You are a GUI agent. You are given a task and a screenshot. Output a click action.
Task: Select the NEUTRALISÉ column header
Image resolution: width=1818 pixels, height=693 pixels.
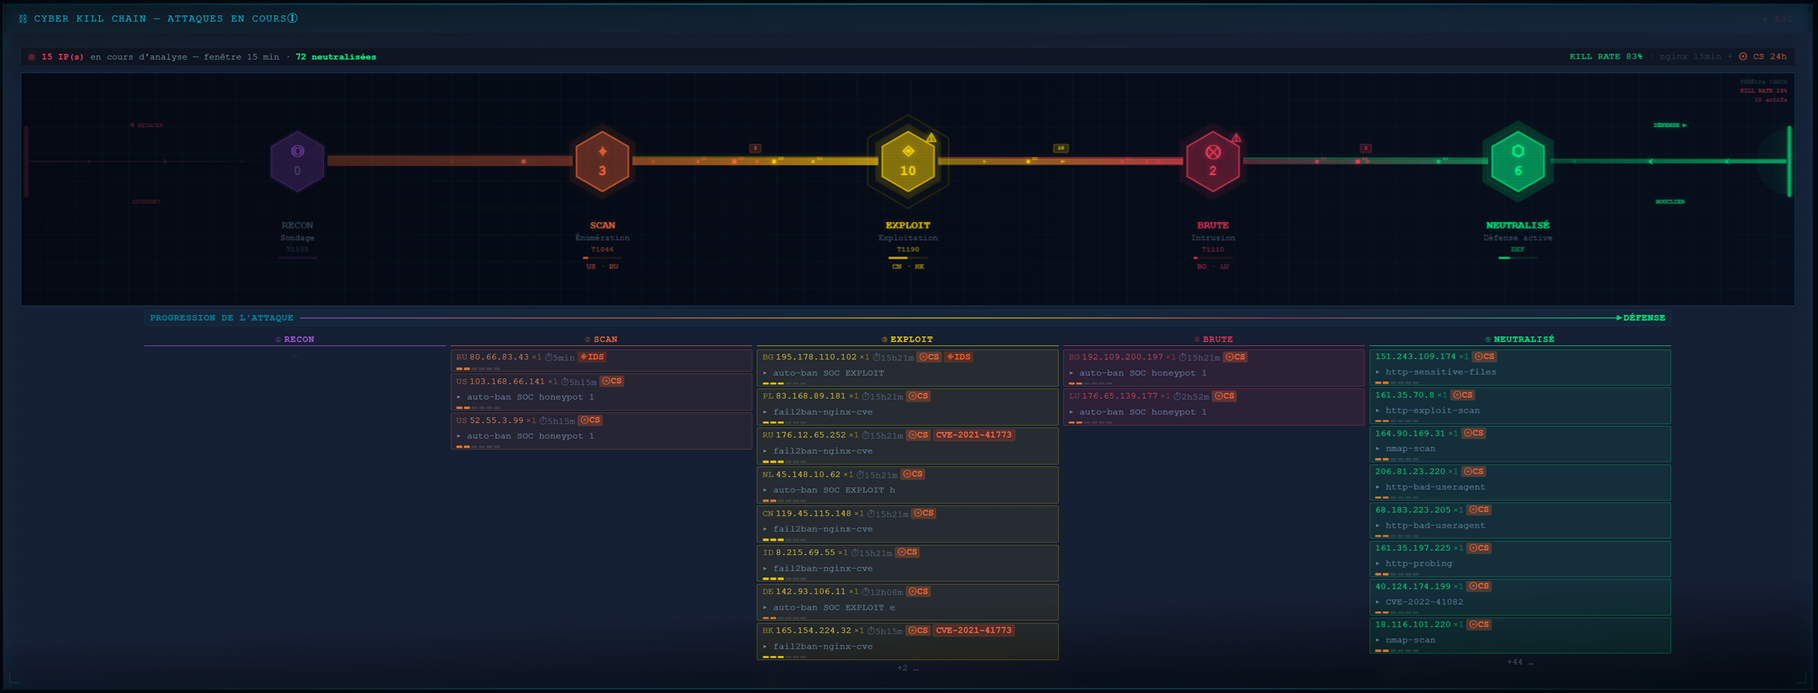click(1520, 339)
